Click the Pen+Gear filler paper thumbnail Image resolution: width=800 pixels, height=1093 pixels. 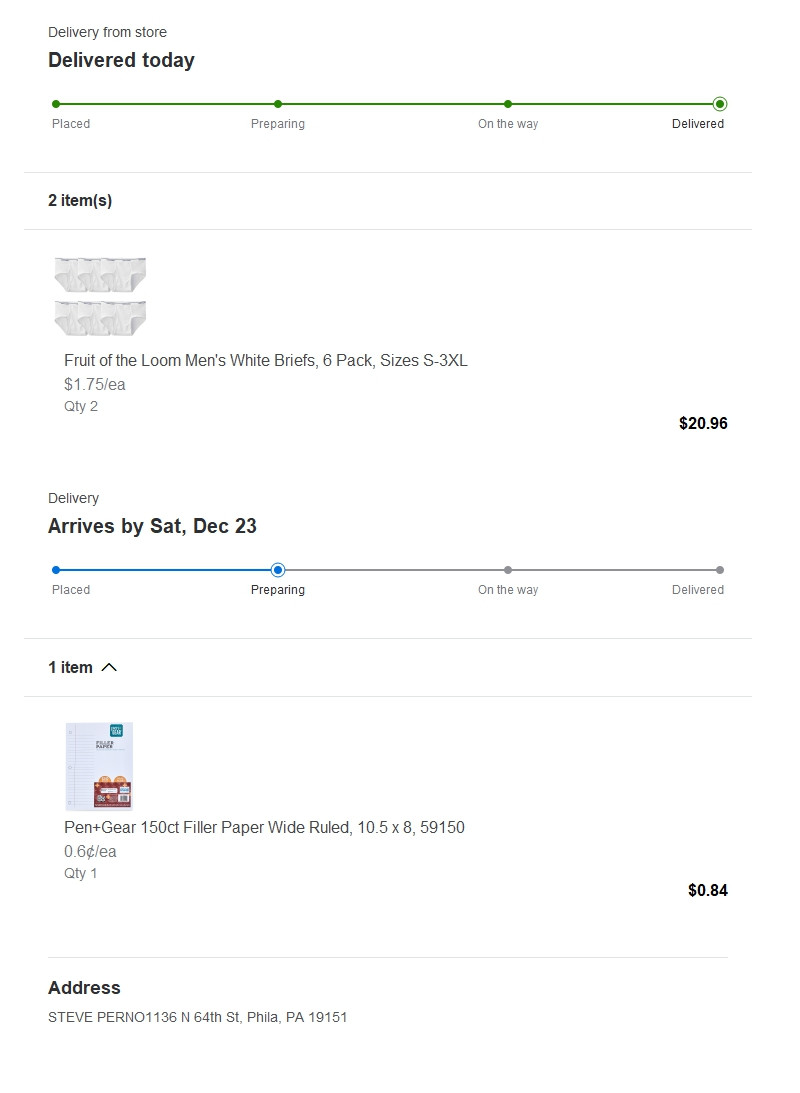[99, 766]
